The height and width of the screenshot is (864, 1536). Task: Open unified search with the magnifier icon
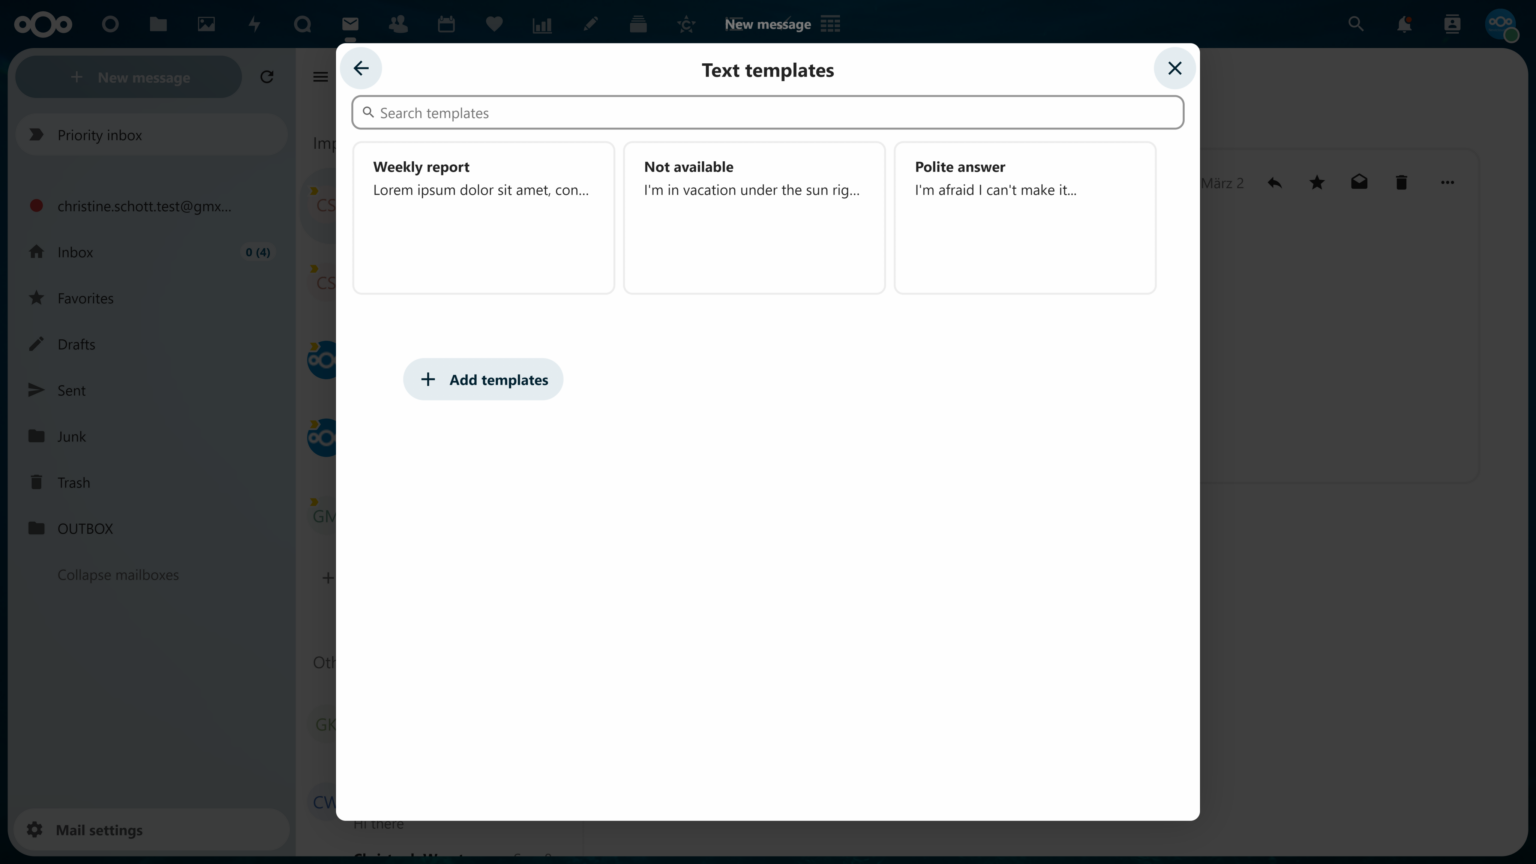(1355, 23)
